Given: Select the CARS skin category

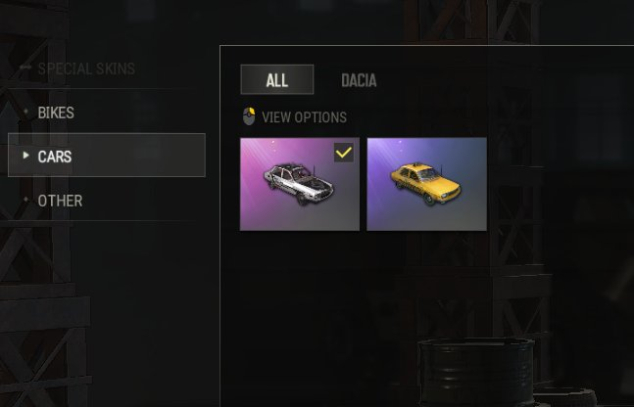Looking at the screenshot, I should tap(107, 155).
